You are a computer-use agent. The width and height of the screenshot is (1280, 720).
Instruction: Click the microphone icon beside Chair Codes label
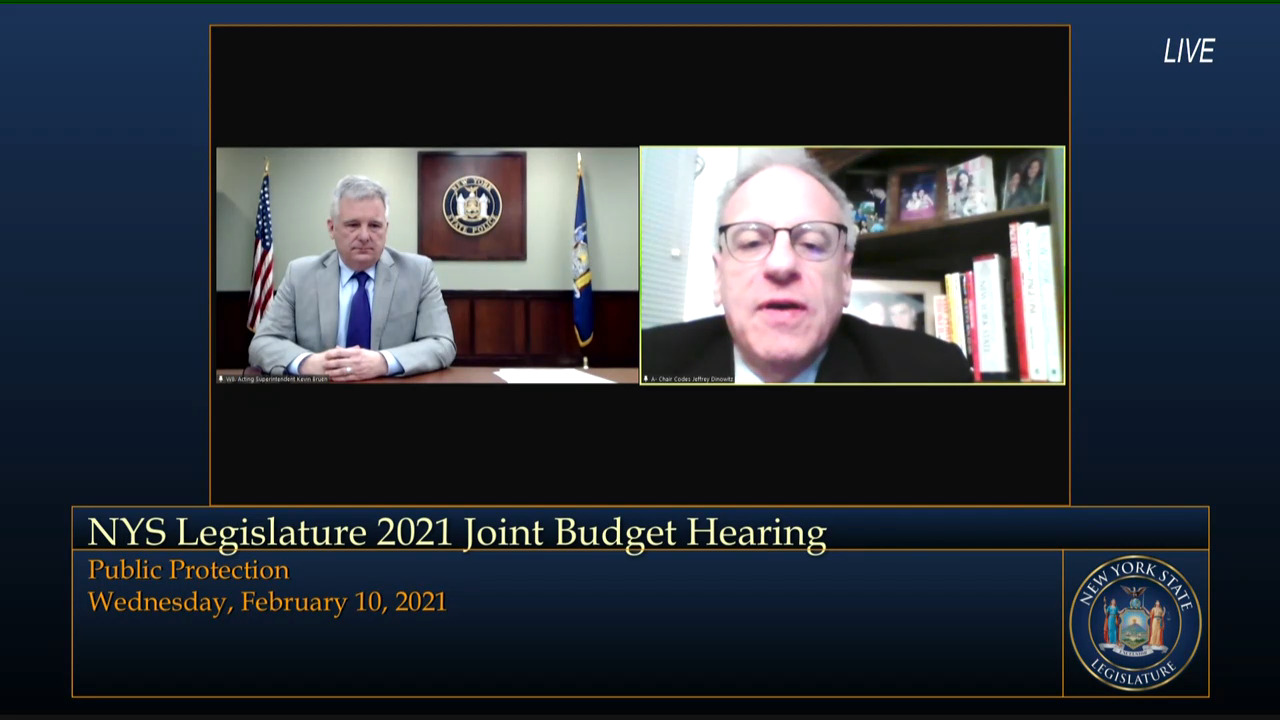tap(646, 379)
